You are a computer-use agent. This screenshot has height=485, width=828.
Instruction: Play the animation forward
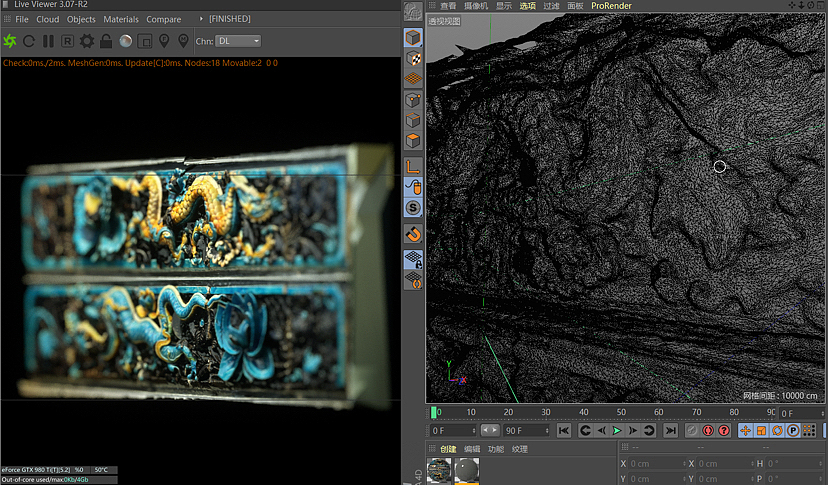pyautogui.click(x=617, y=430)
